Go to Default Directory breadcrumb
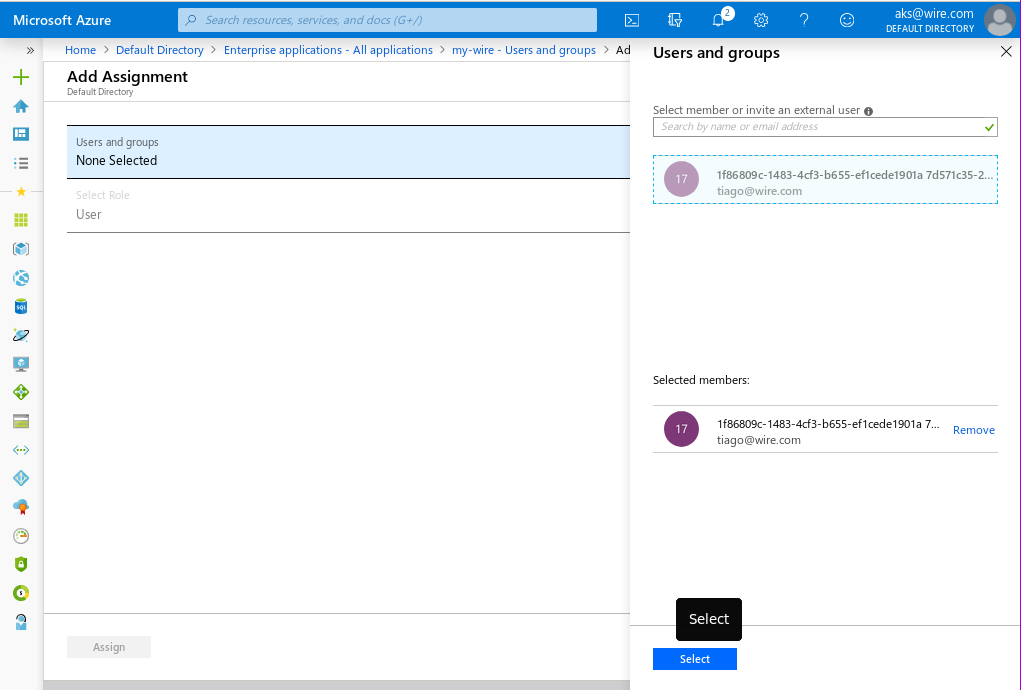Image resolution: width=1021 pixels, height=690 pixels. (x=159, y=50)
